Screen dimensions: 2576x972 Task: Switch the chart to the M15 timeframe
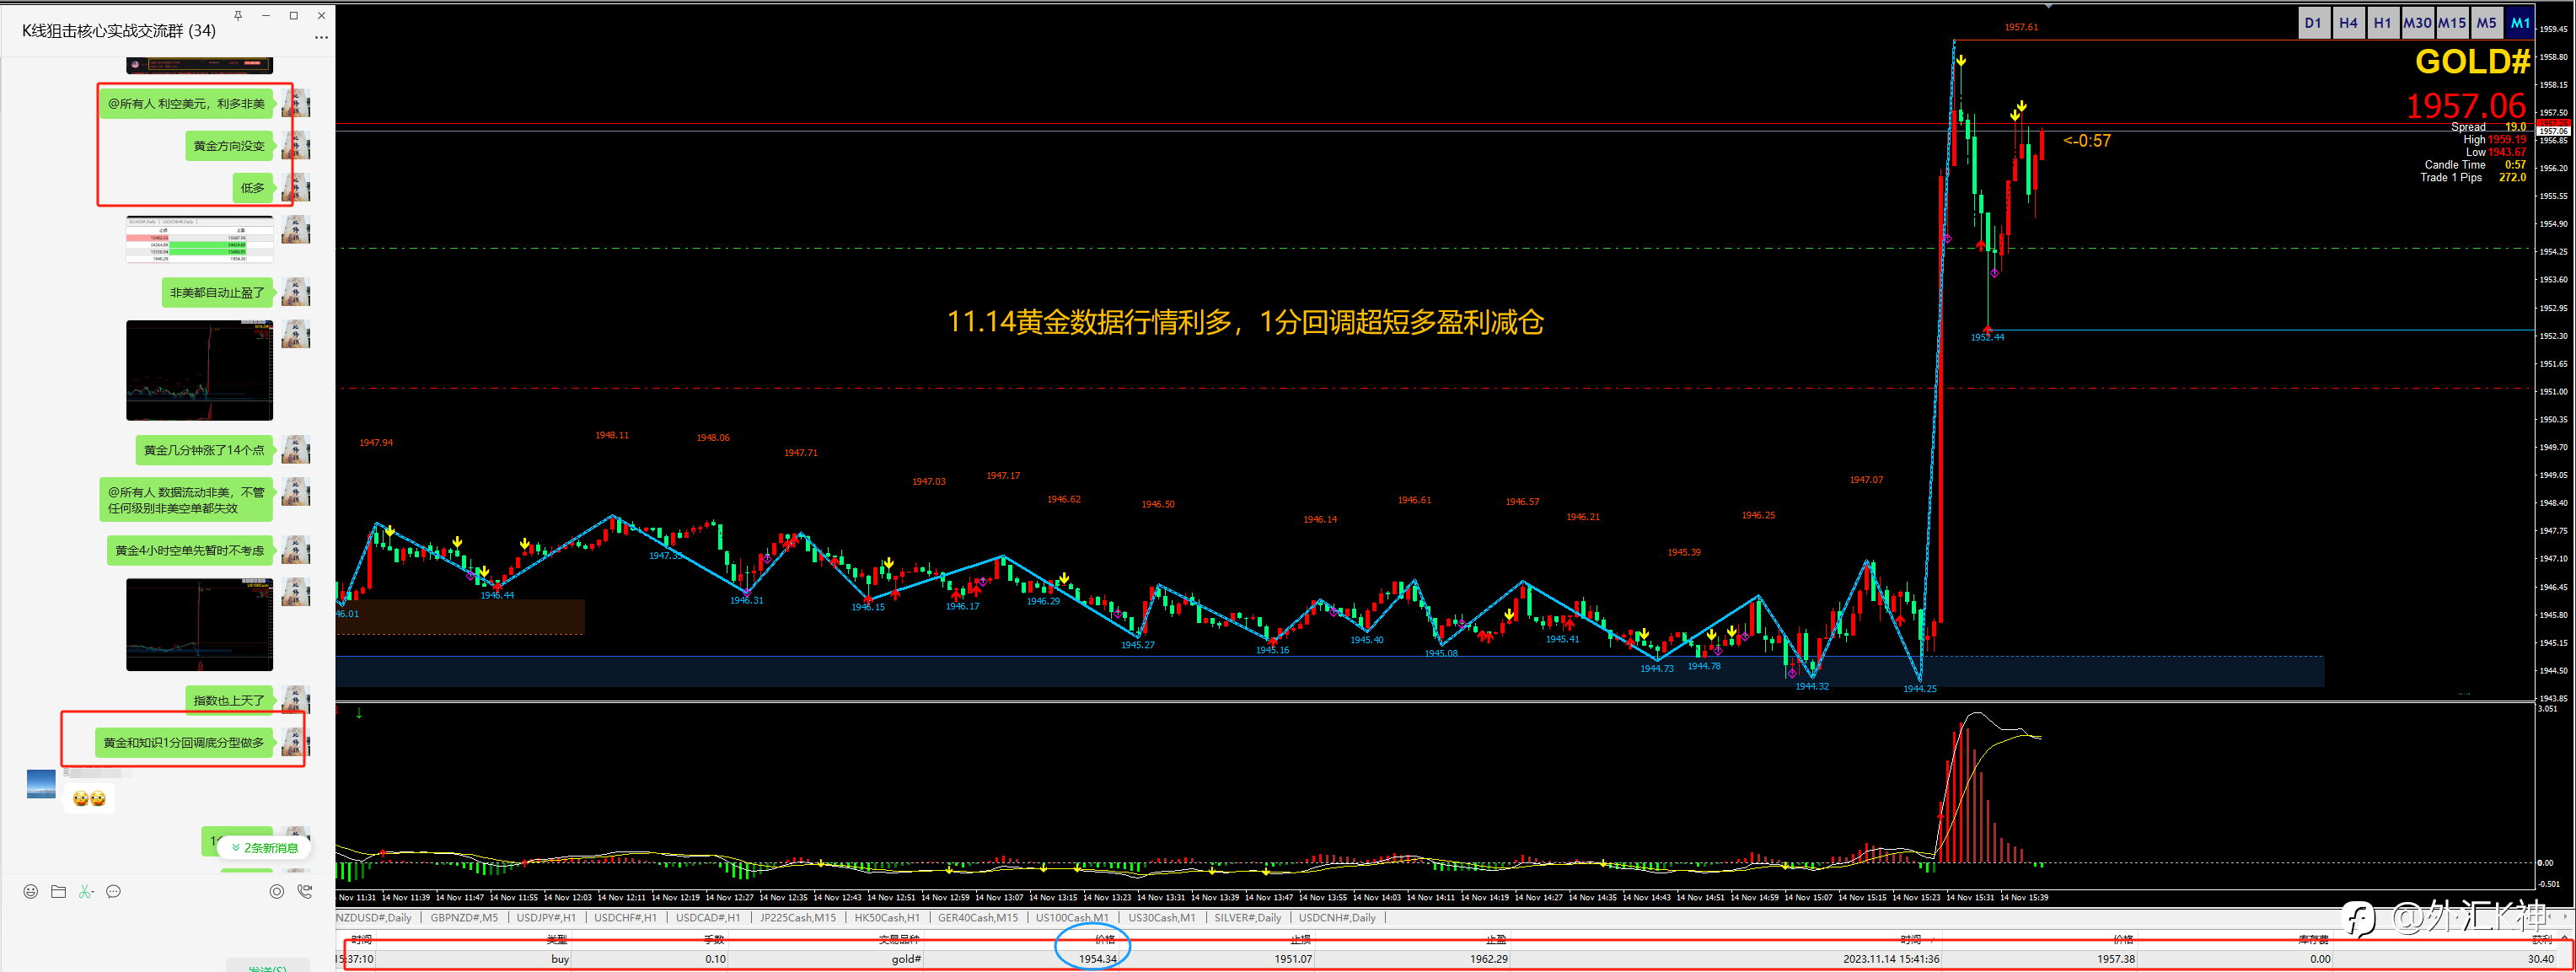tap(2452, 23)
